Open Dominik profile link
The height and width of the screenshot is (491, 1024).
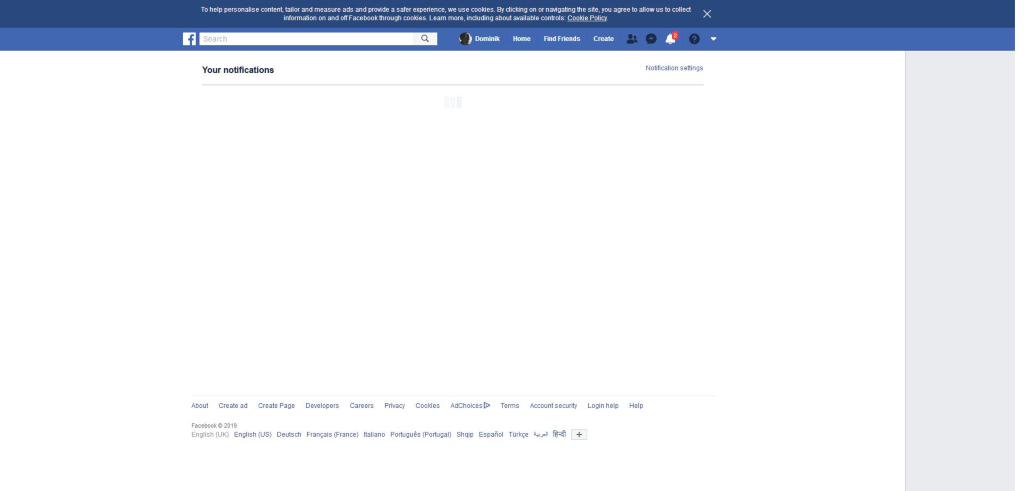[x=487, y=39]
